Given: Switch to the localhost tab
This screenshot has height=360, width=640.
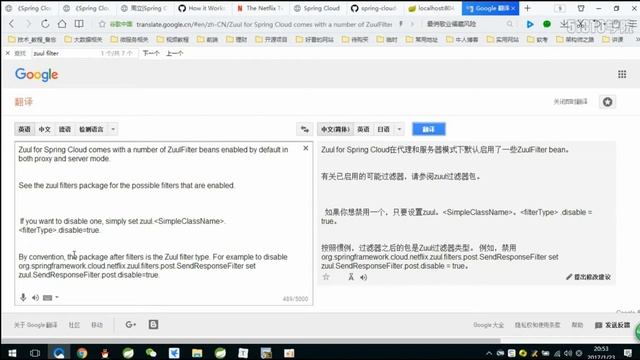Looking at the screenshot, I should [432, 8].
